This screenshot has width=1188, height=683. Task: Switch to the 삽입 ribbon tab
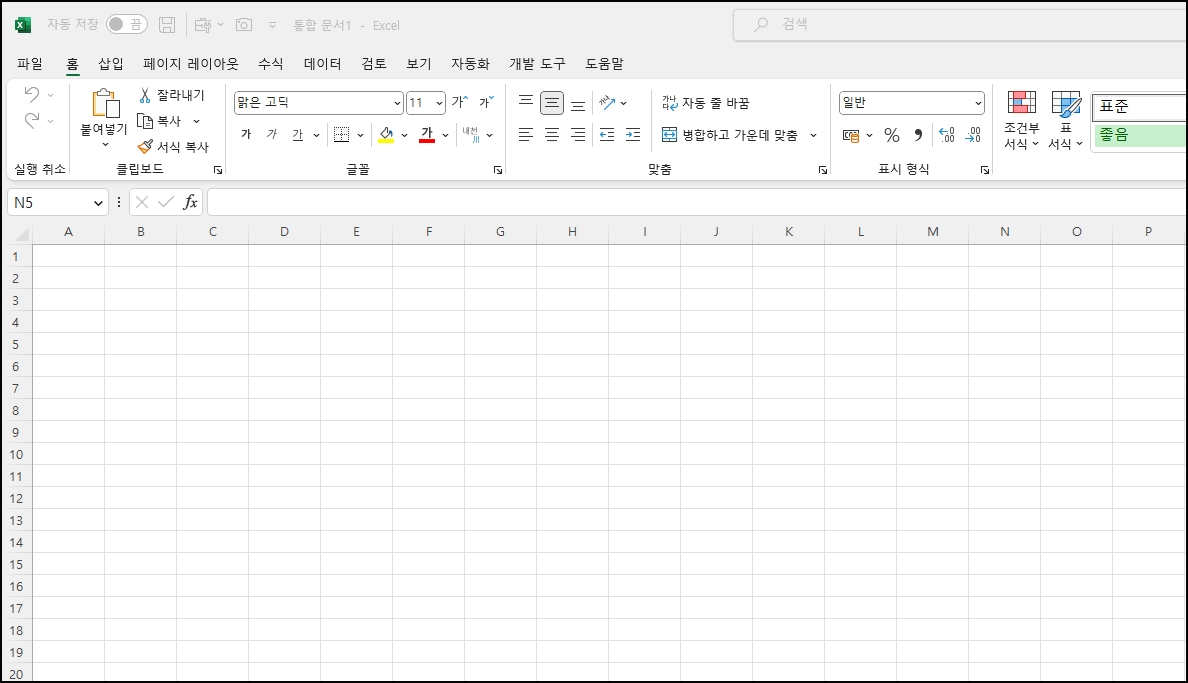111,63
